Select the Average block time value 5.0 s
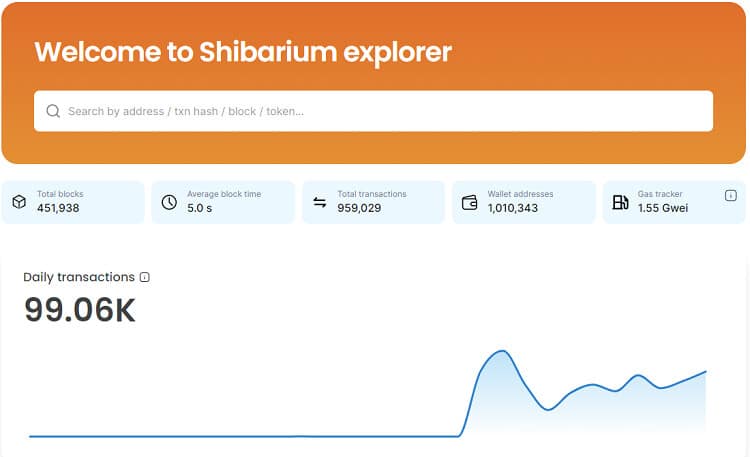The image size is (750, 457). click(199, 208)
